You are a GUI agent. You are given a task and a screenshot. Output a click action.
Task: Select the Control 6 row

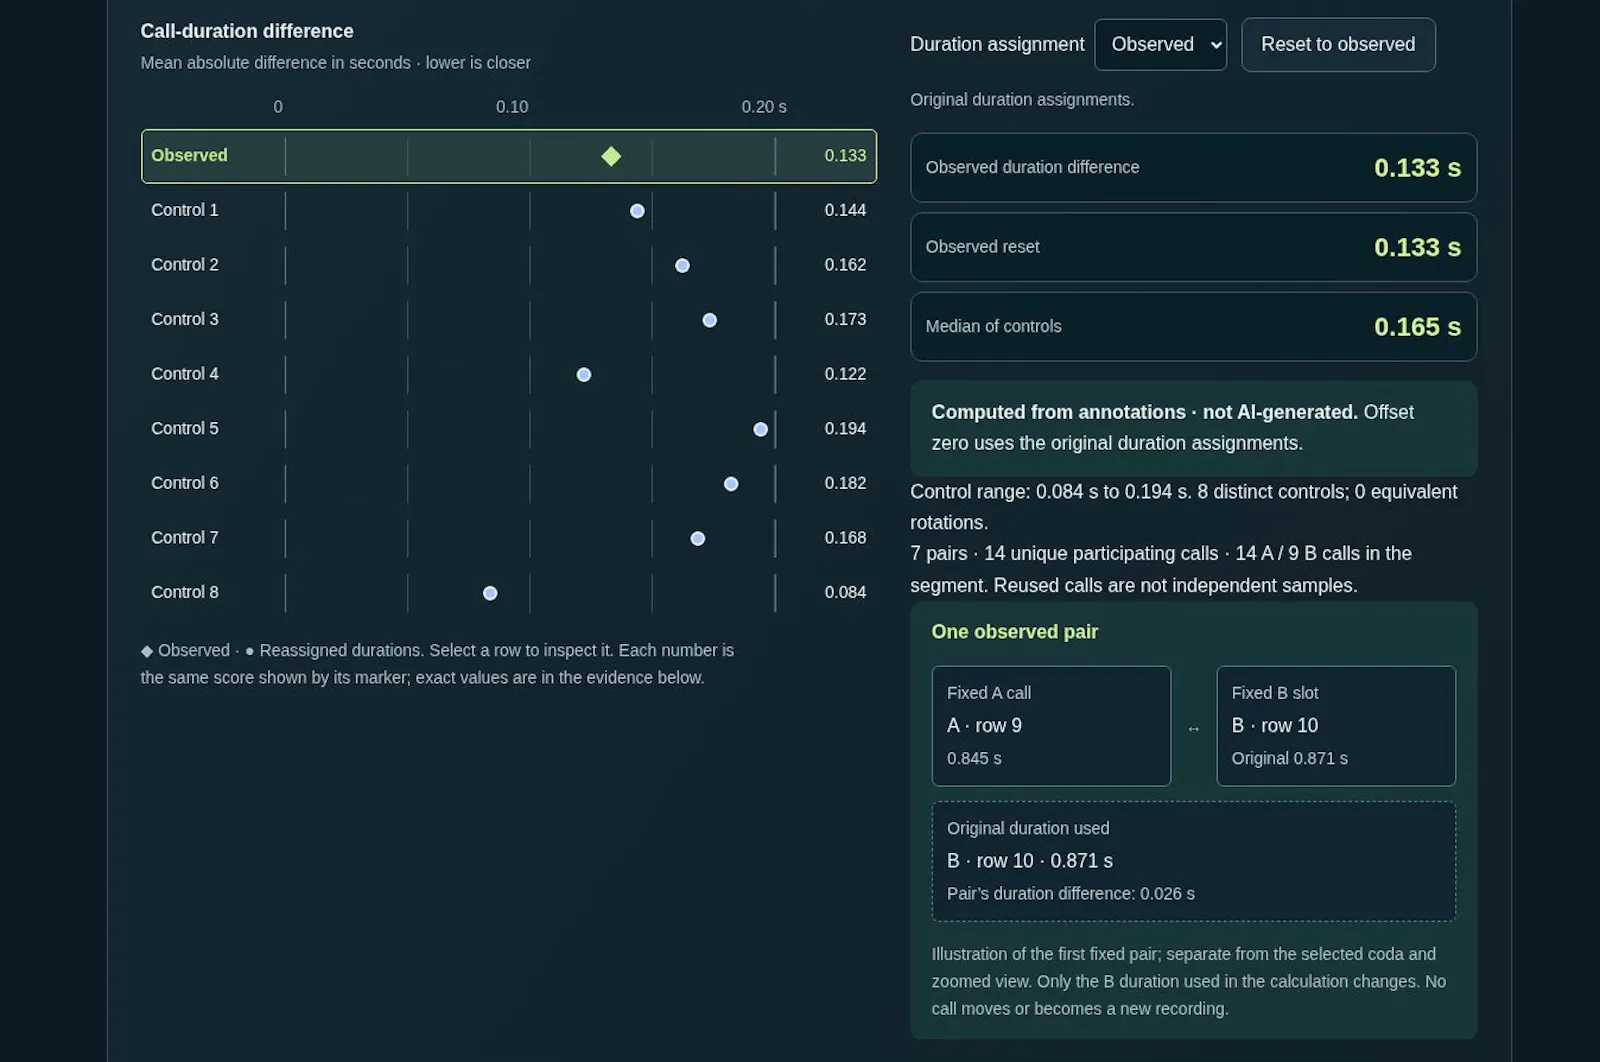[509, 483]
